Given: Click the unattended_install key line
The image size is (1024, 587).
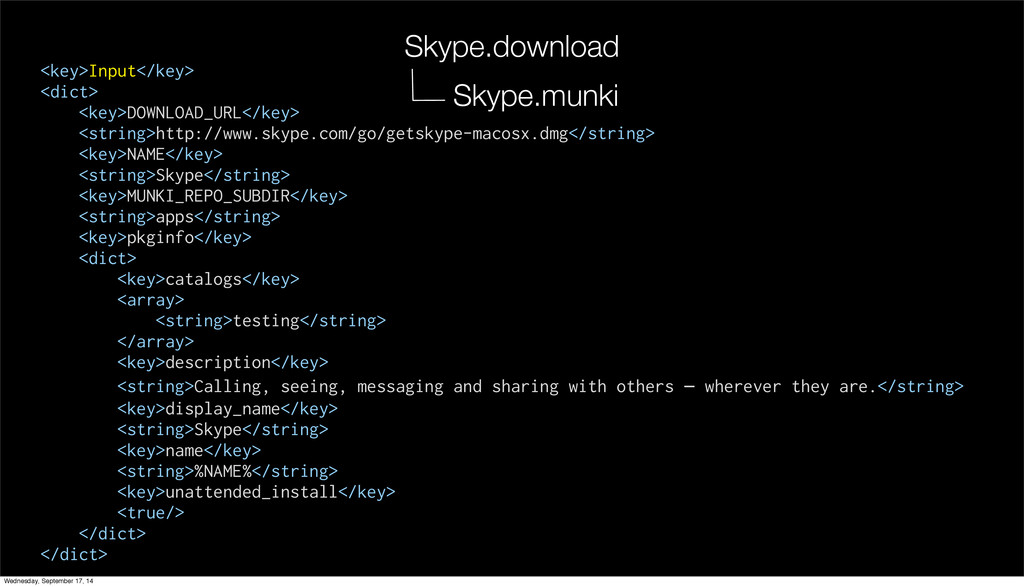Looking at the screenshot, I should pyautogui.click(x=256, y=492).
